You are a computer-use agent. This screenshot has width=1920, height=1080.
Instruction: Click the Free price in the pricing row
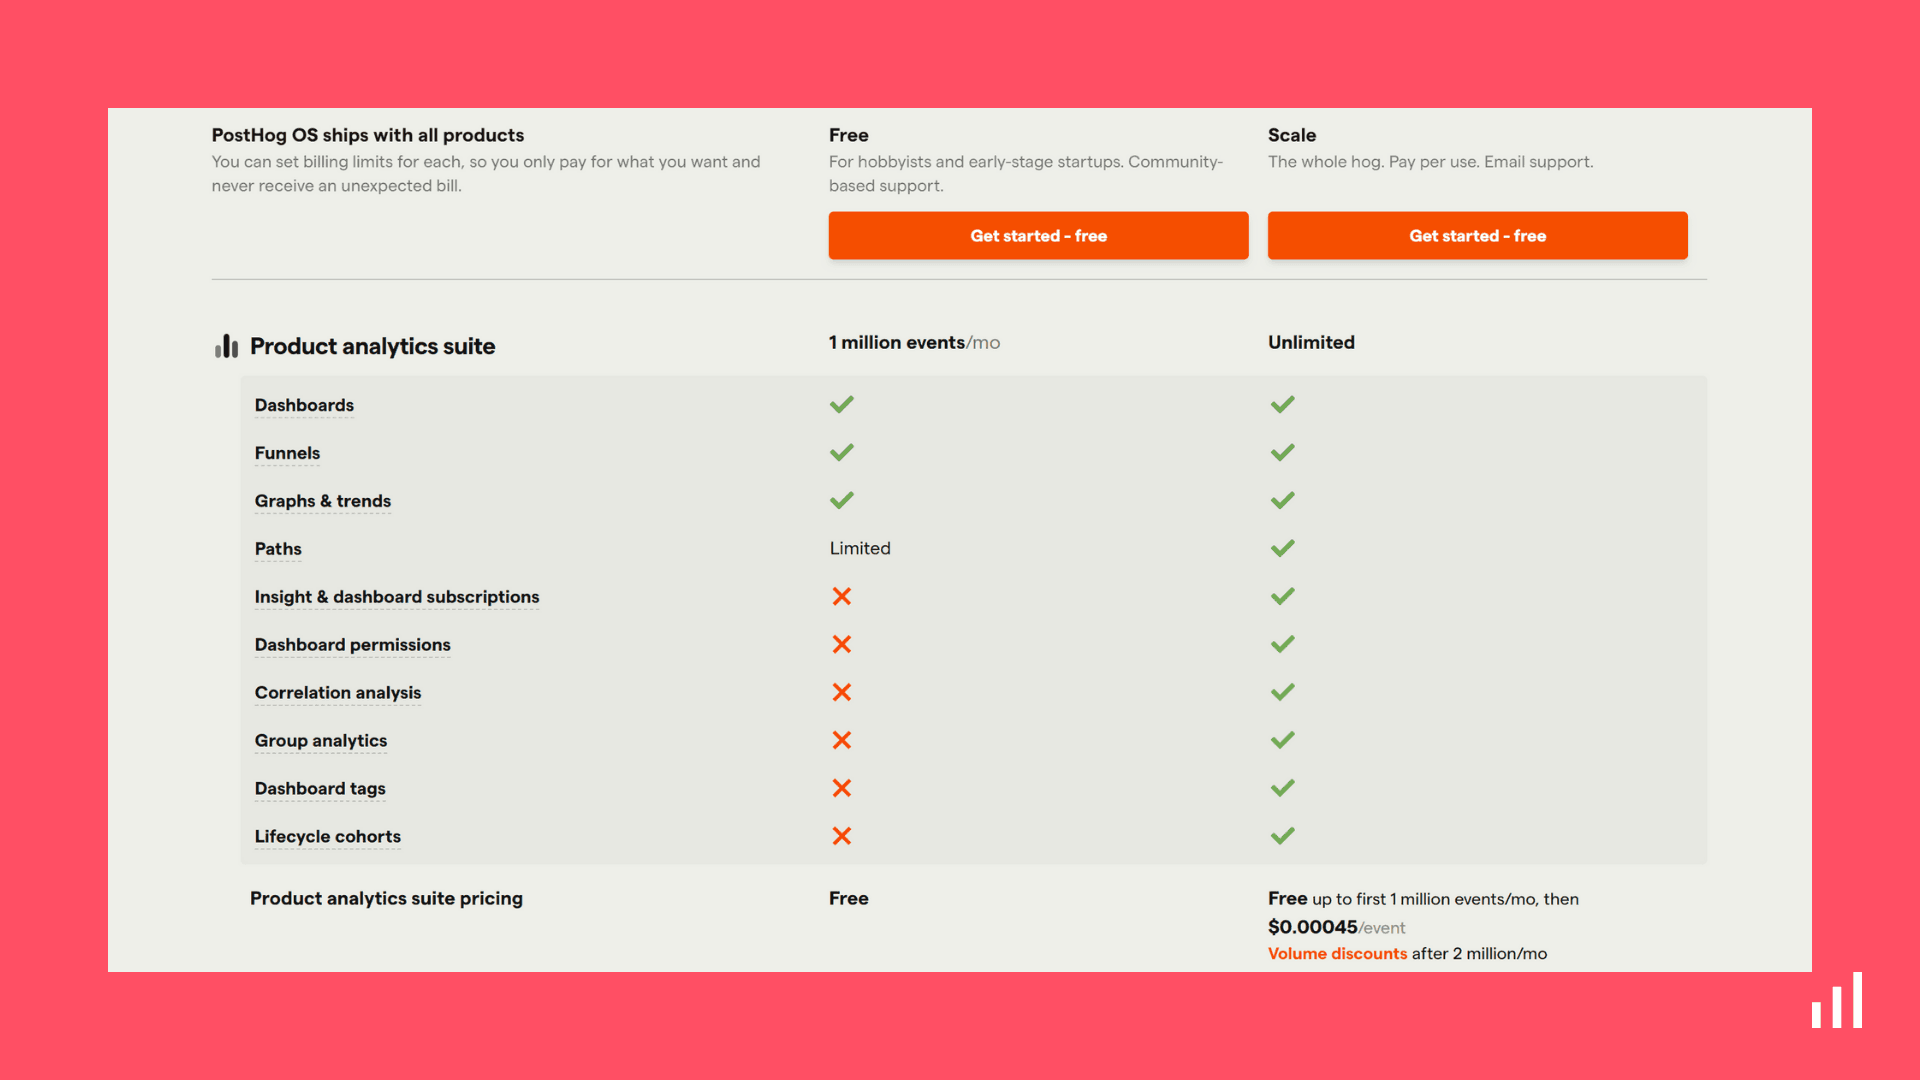point(849,898)
